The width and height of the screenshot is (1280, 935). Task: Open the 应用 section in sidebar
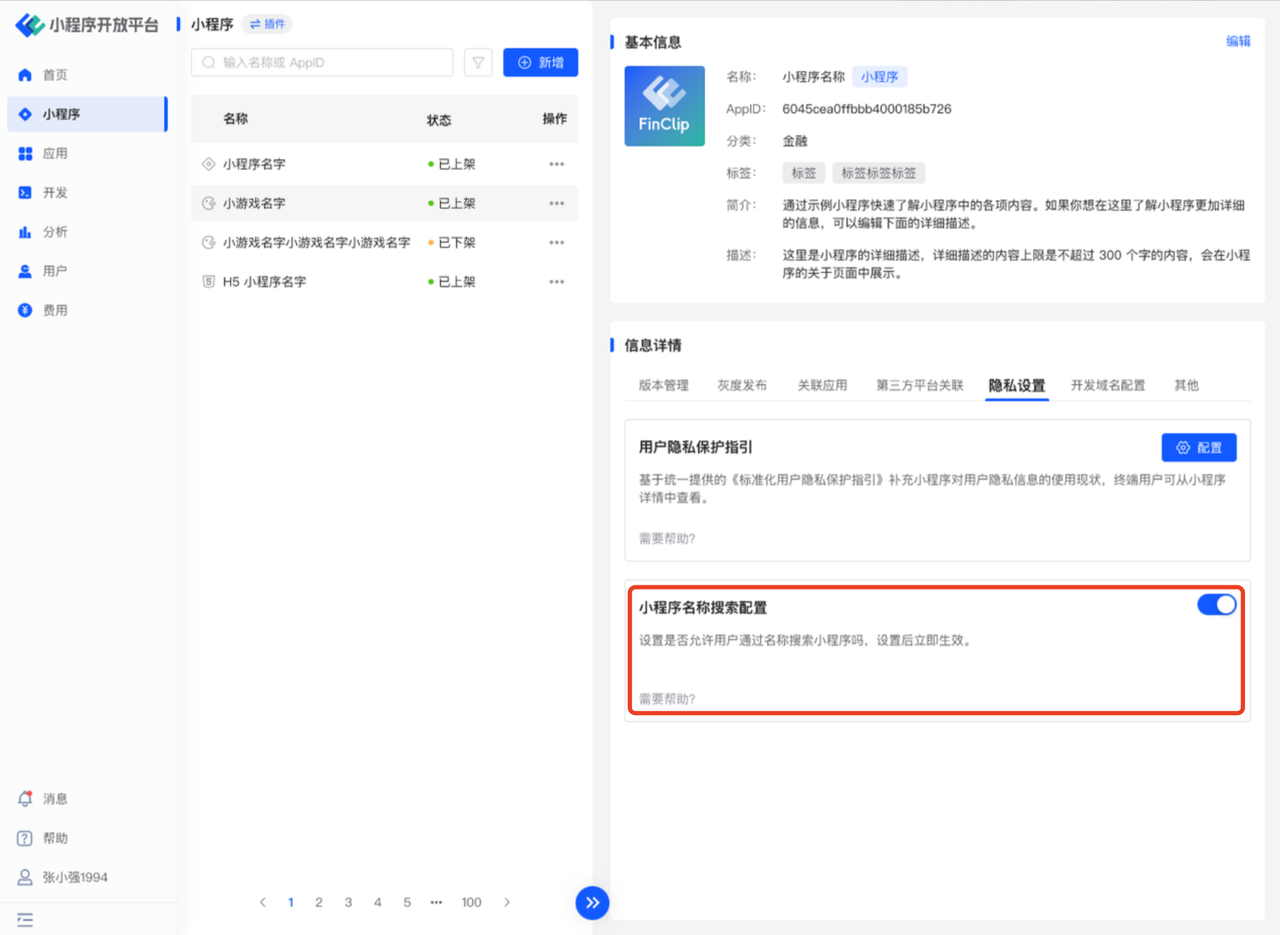tap(26, 154)
